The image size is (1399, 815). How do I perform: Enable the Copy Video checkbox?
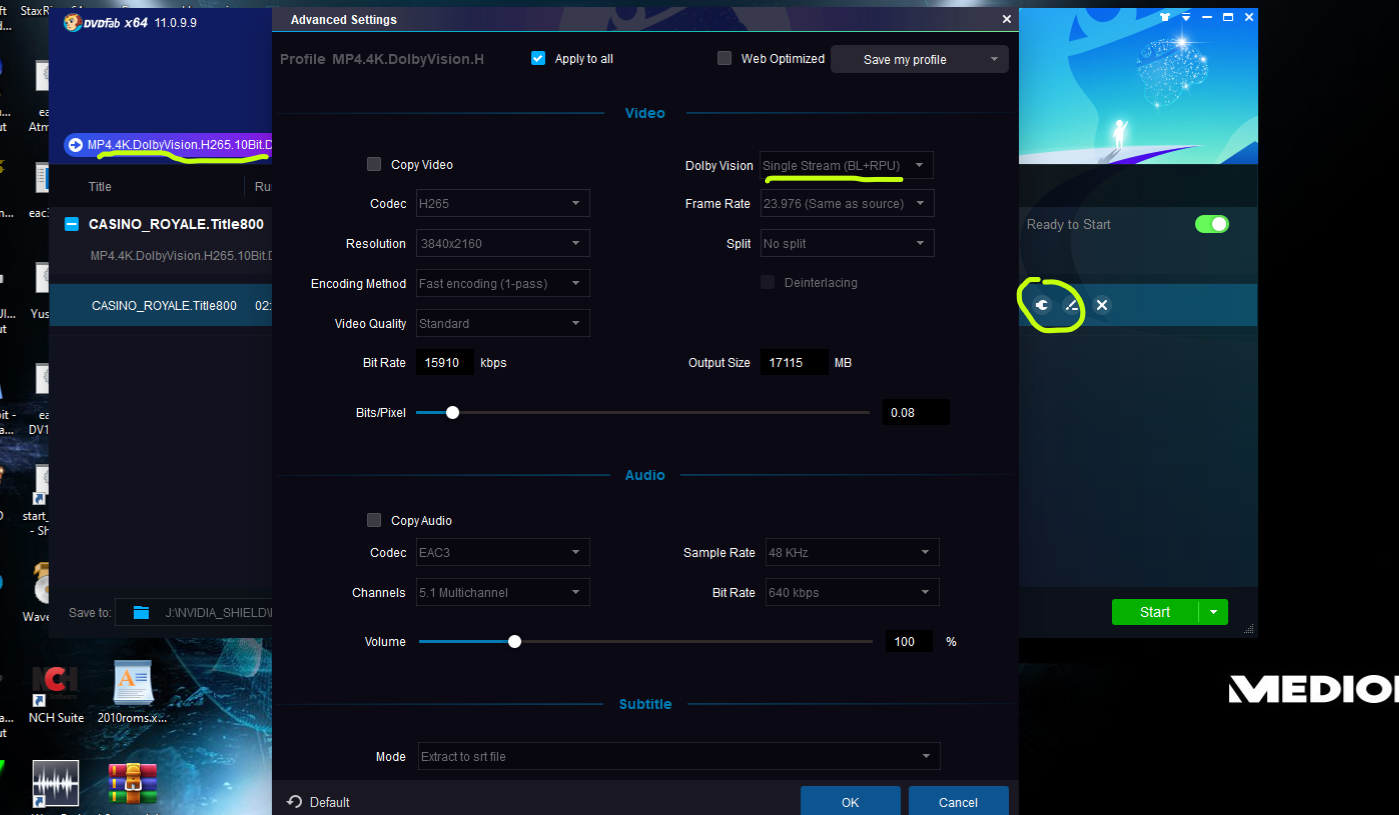tap(374, 165)
